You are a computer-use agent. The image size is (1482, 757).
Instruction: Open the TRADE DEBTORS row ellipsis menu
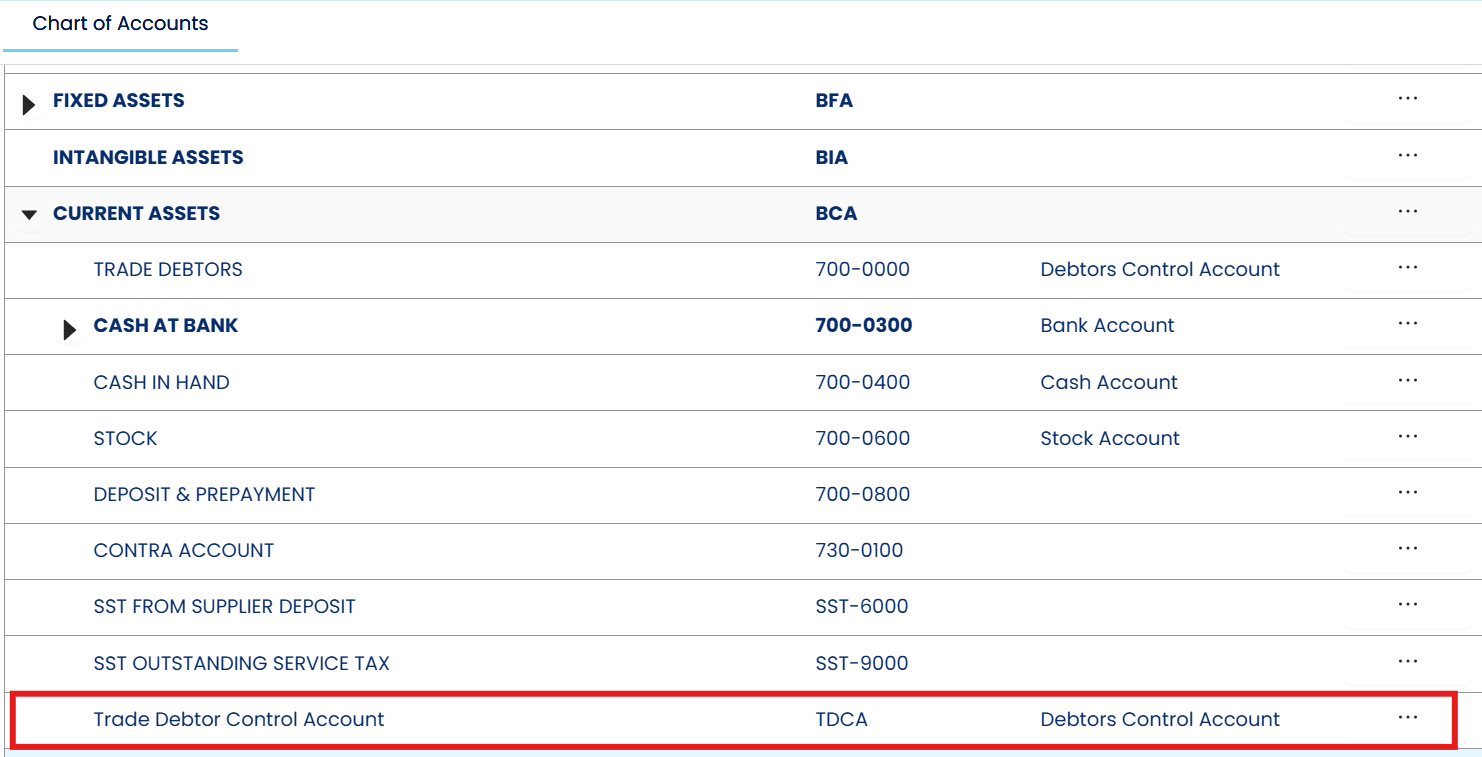1407,268
